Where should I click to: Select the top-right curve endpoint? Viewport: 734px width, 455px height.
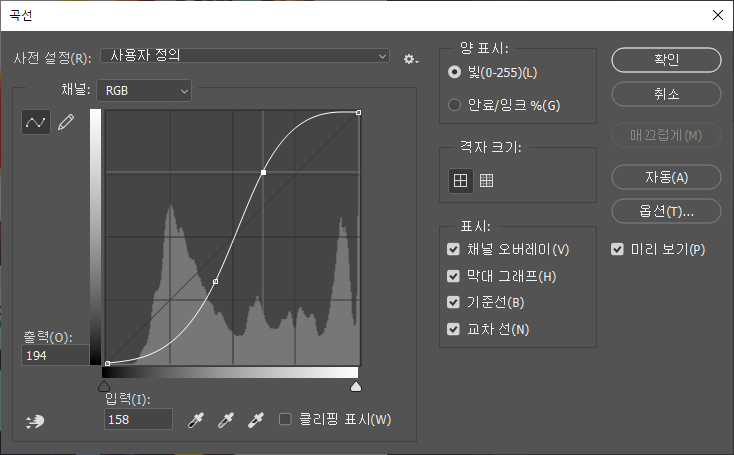point(359,112)
